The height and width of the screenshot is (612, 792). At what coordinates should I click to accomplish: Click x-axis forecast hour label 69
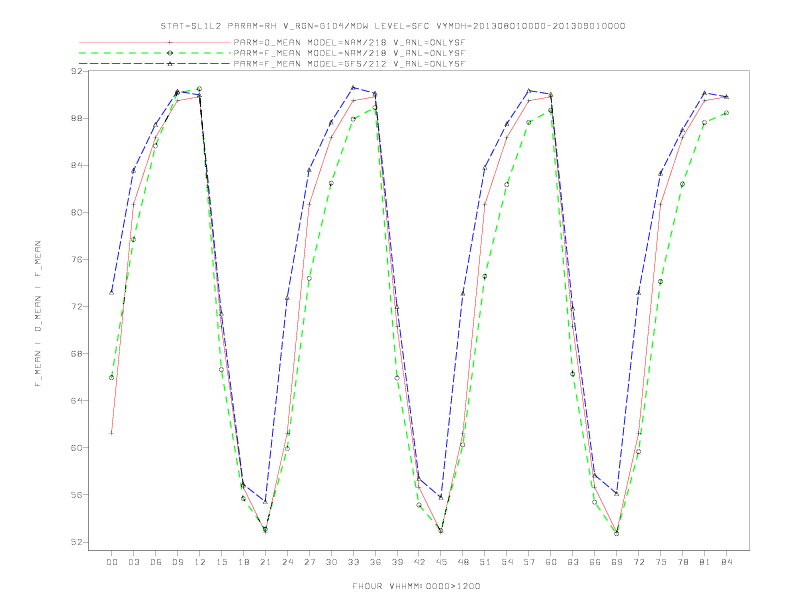coord(617,562)
